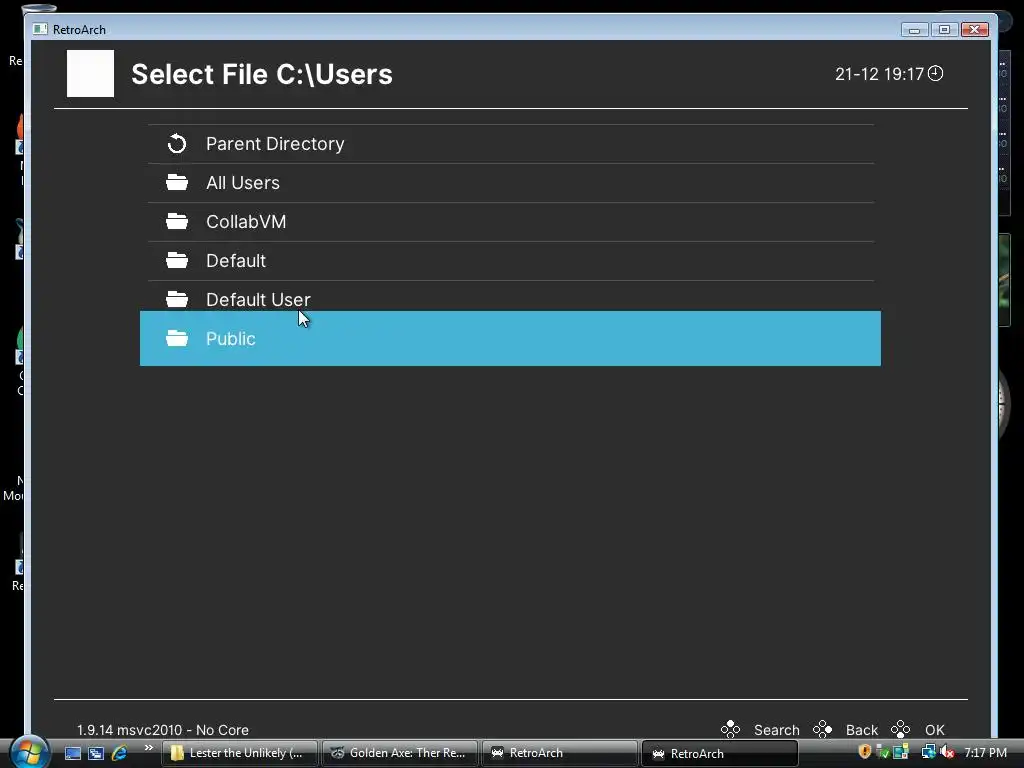Click the Back button in footer
Screen dimensions: 1024x768
(861, 729)
